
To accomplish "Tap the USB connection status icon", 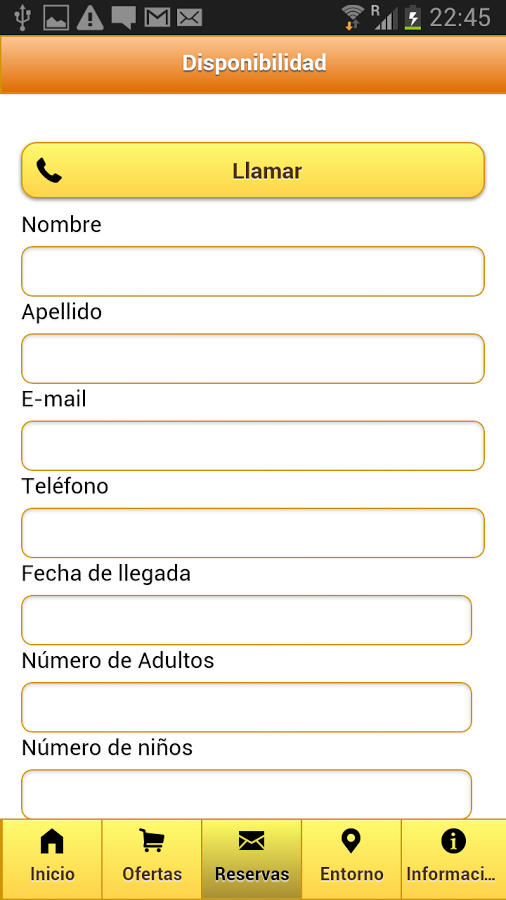I will [x=23, y=17].
